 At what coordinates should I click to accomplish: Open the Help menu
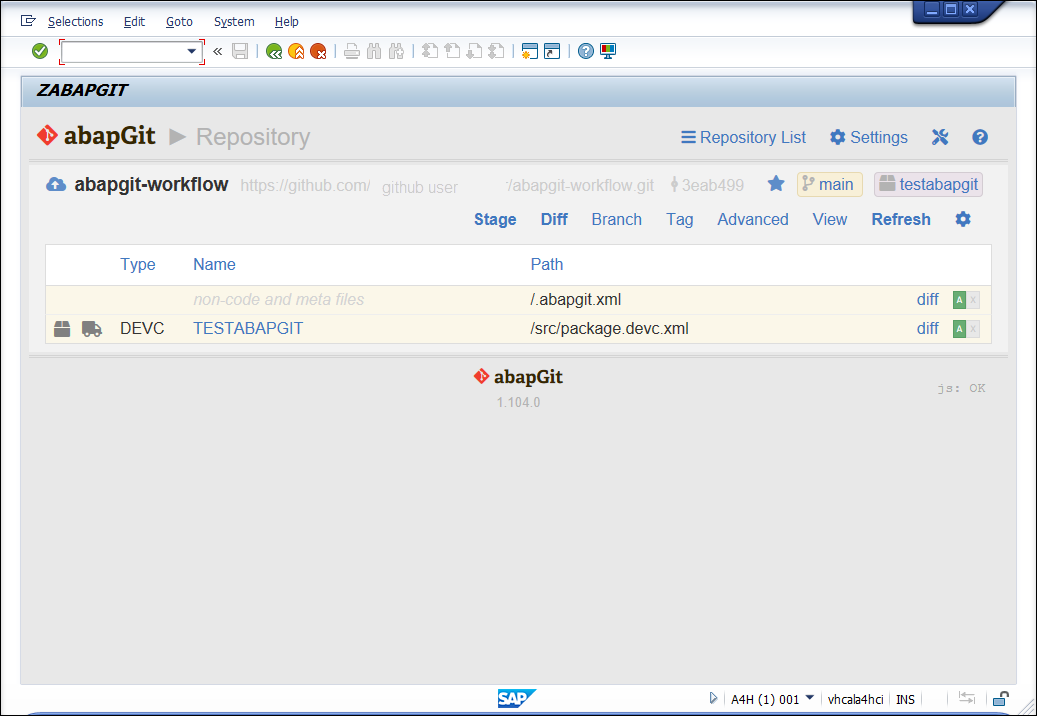(286, 22)
